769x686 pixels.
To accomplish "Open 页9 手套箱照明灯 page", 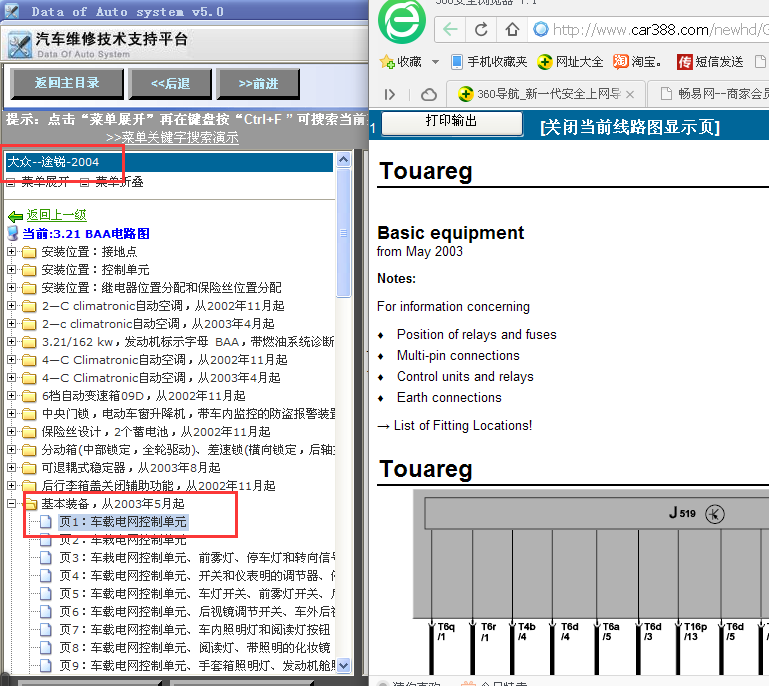I will click(197, 665).
